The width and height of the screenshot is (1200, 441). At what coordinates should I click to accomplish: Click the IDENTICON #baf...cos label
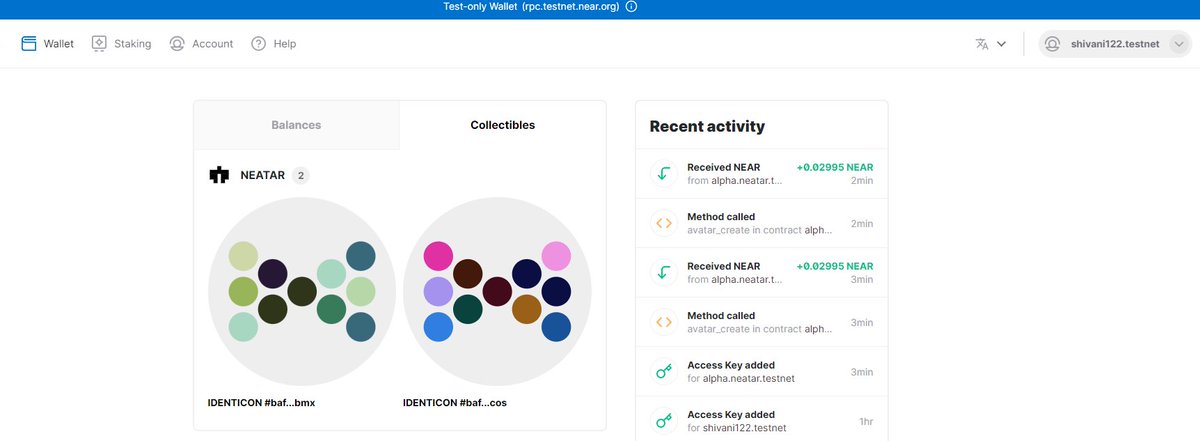tap(454, 403)
